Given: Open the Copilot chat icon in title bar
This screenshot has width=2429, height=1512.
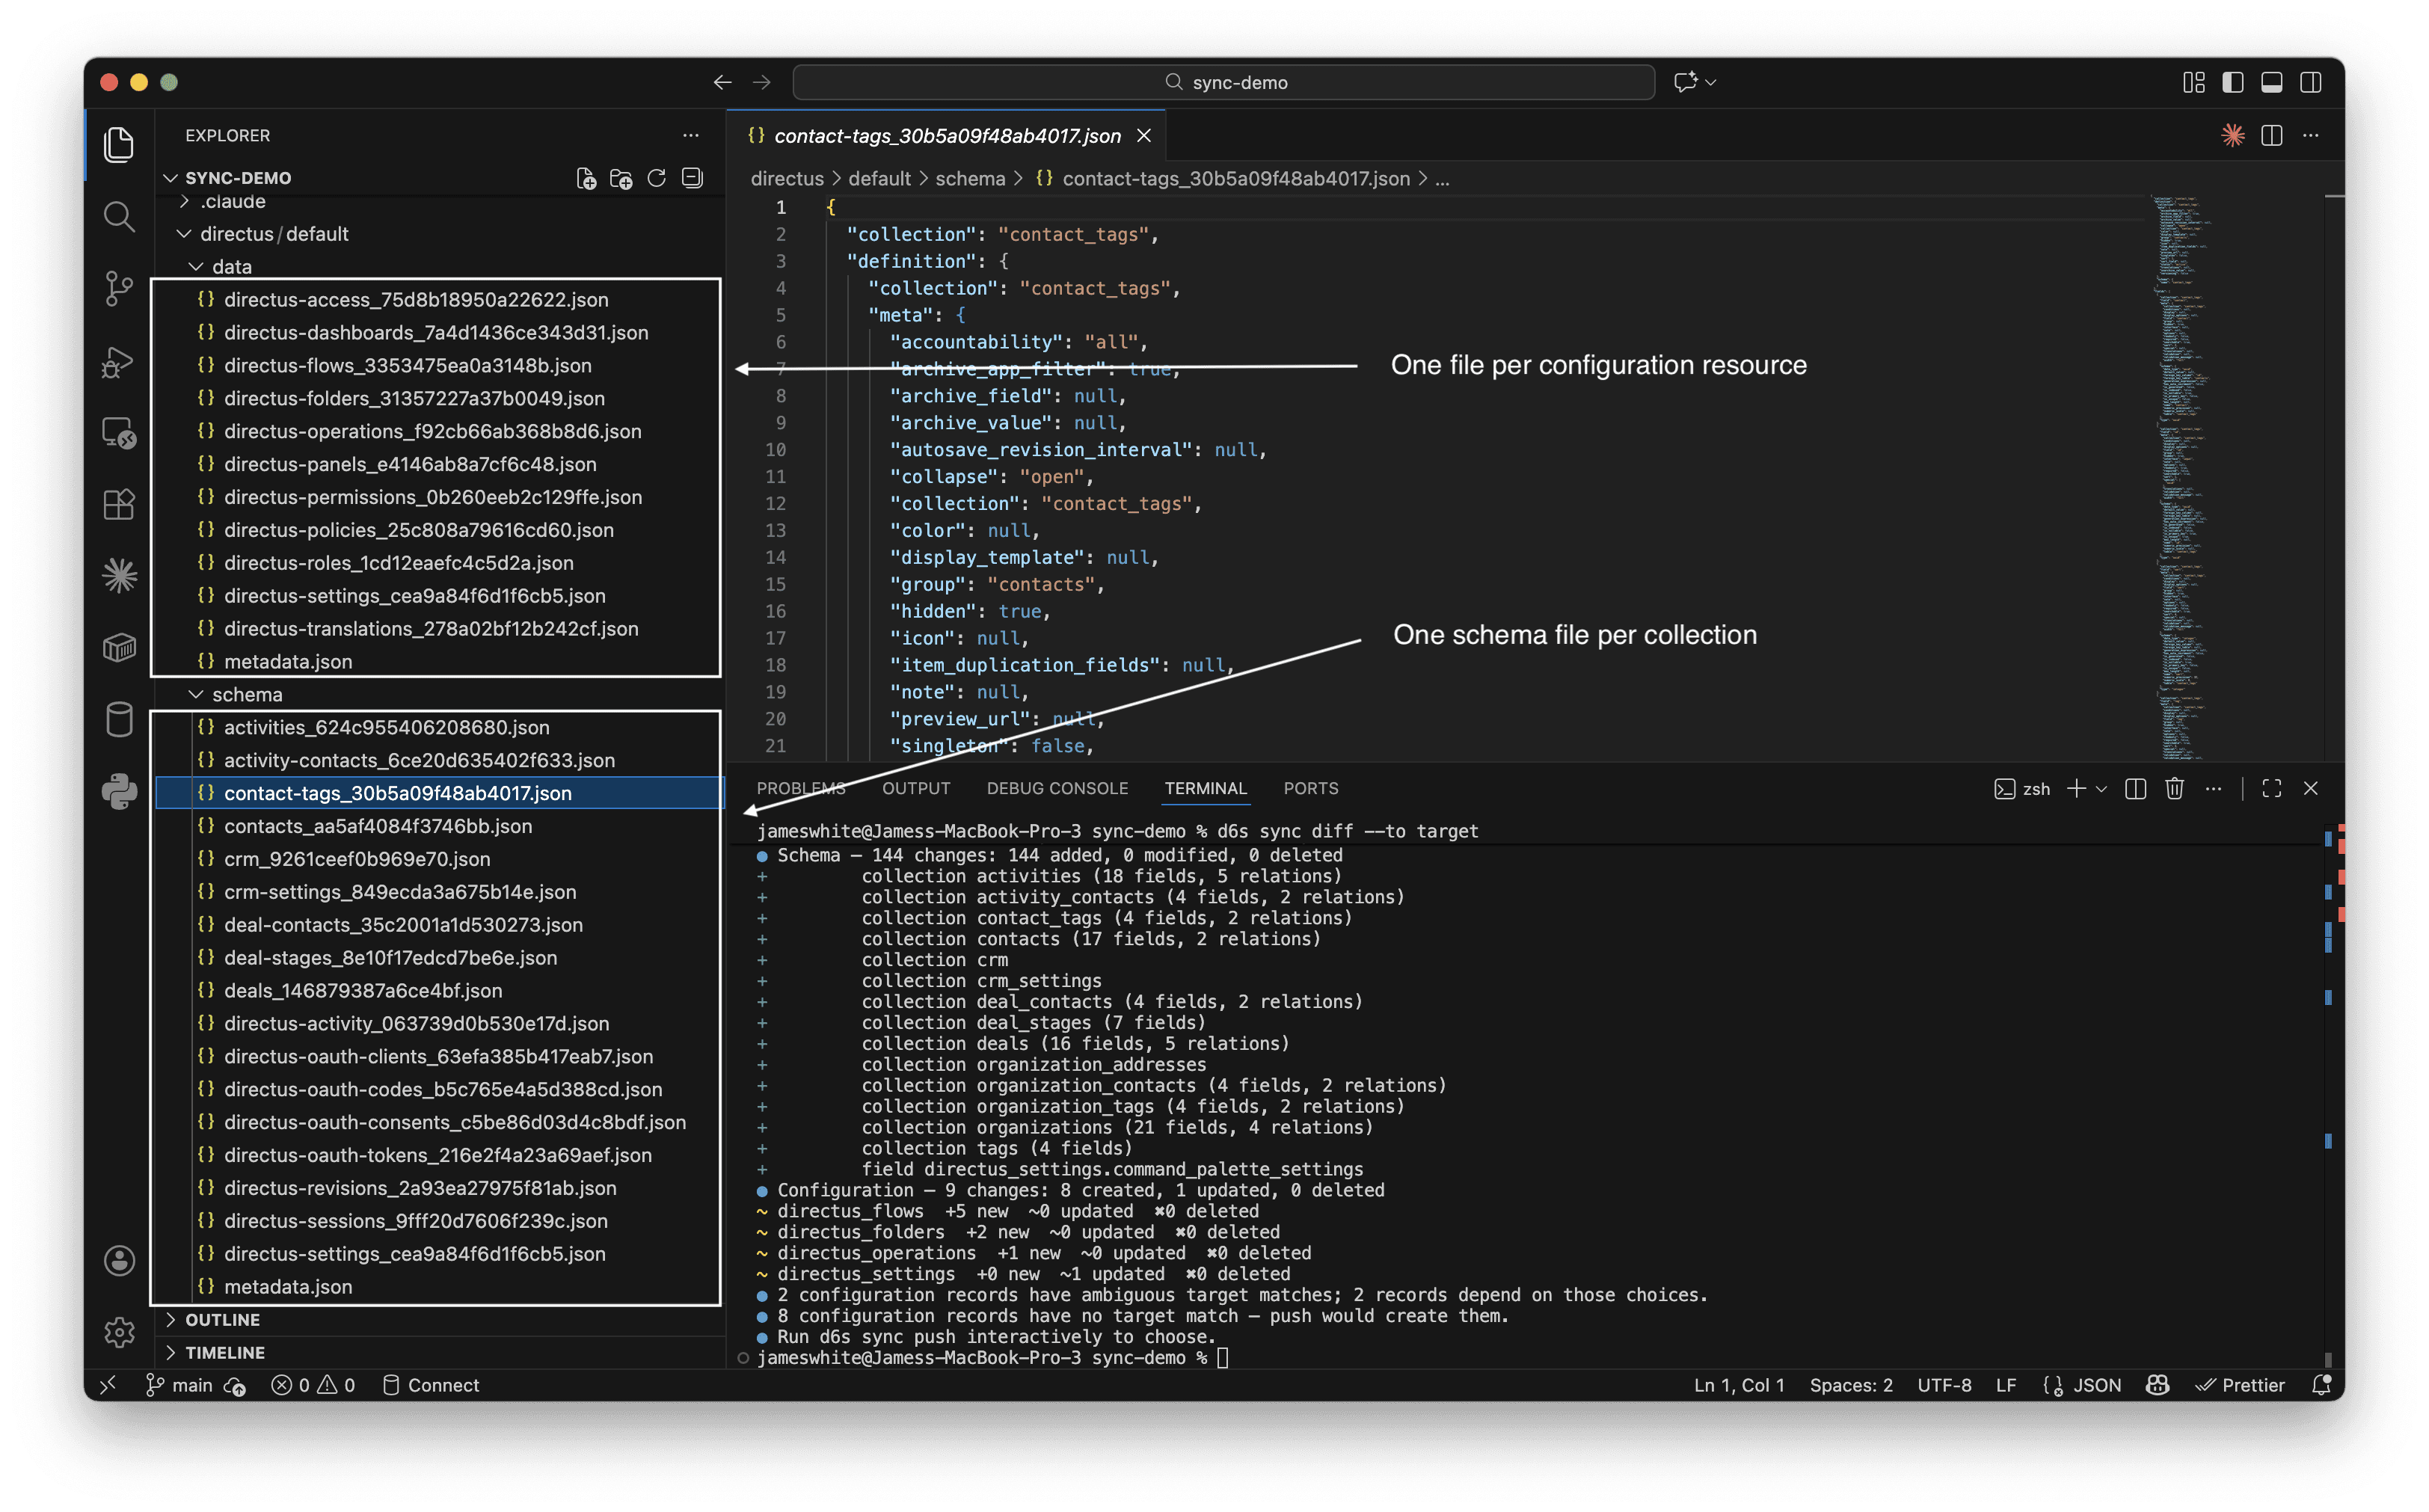Looking at the screenshot, I should (x=1685, y=82).
